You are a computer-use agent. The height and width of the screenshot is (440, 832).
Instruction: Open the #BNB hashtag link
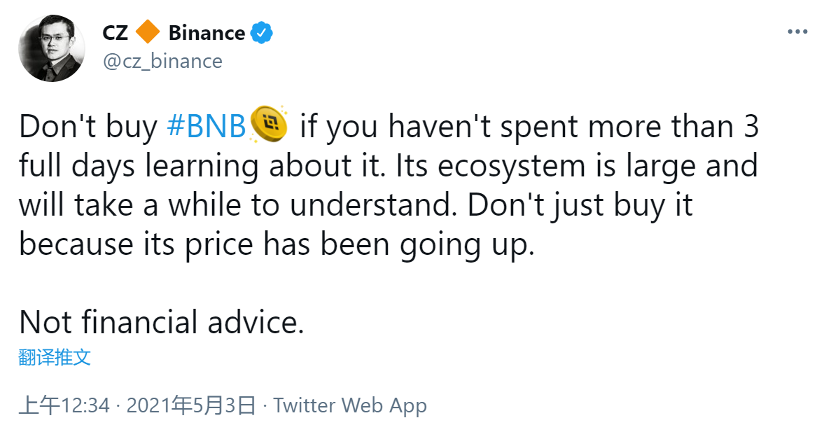click(204, 125)
